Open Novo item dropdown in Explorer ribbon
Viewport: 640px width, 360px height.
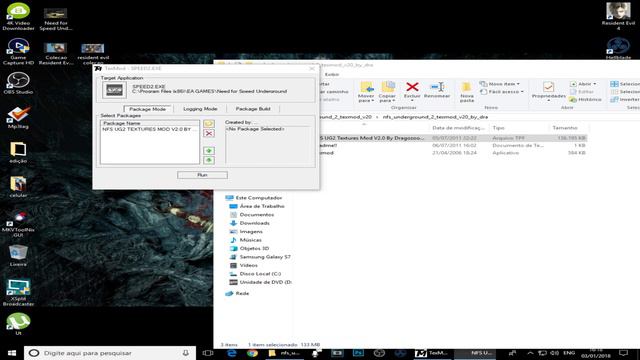pyautogui.click(x=500, y=84)
